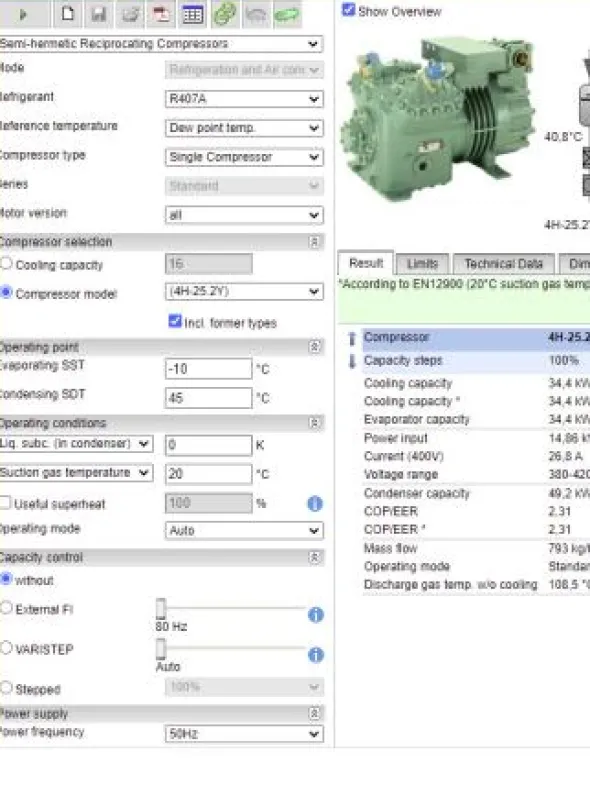
Task: Select the External FI radio button
Action: (x=6, y=608)
